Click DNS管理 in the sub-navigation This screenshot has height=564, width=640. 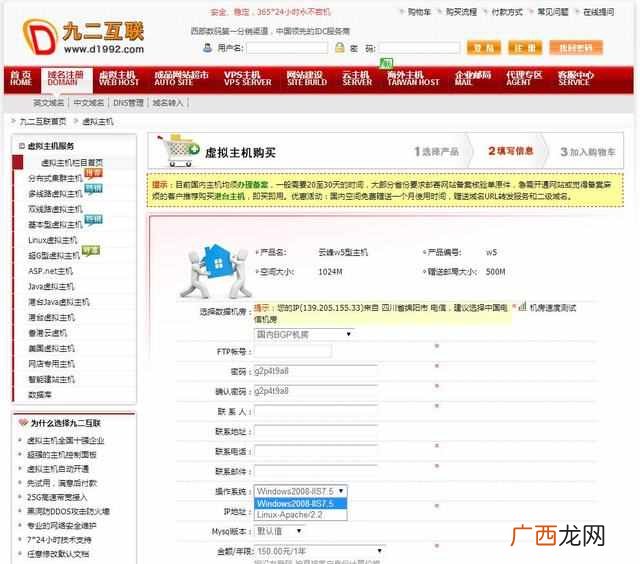pyautogui.click(x=128, y=103)
